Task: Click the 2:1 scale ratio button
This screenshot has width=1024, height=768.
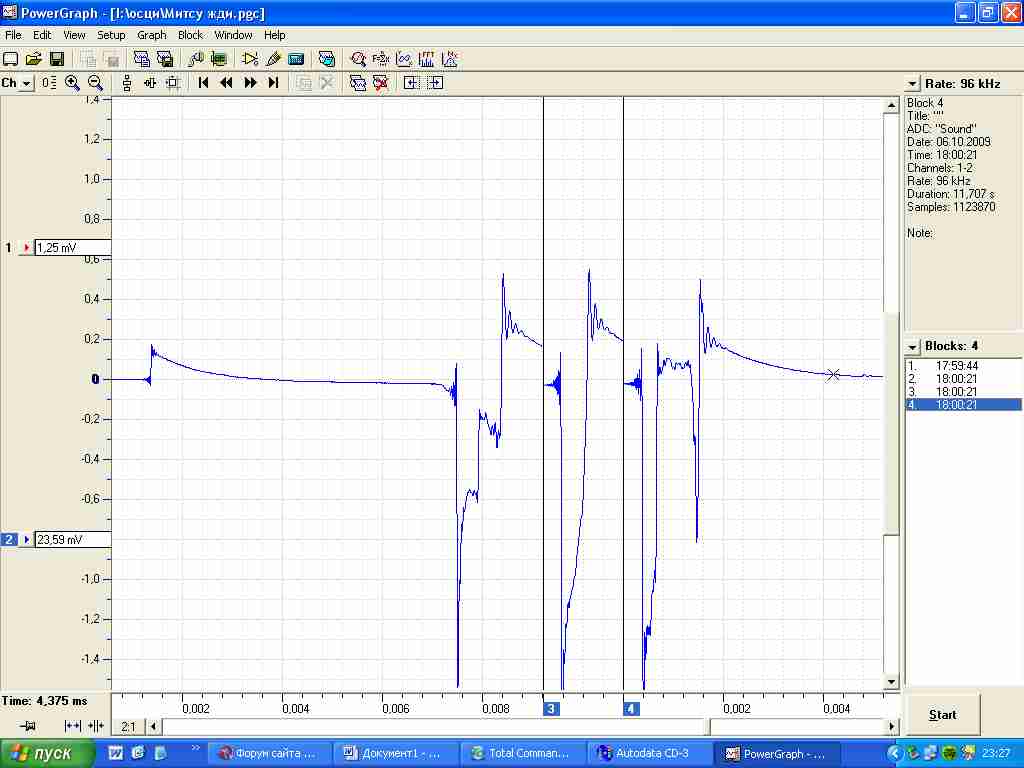Action: 129,726
